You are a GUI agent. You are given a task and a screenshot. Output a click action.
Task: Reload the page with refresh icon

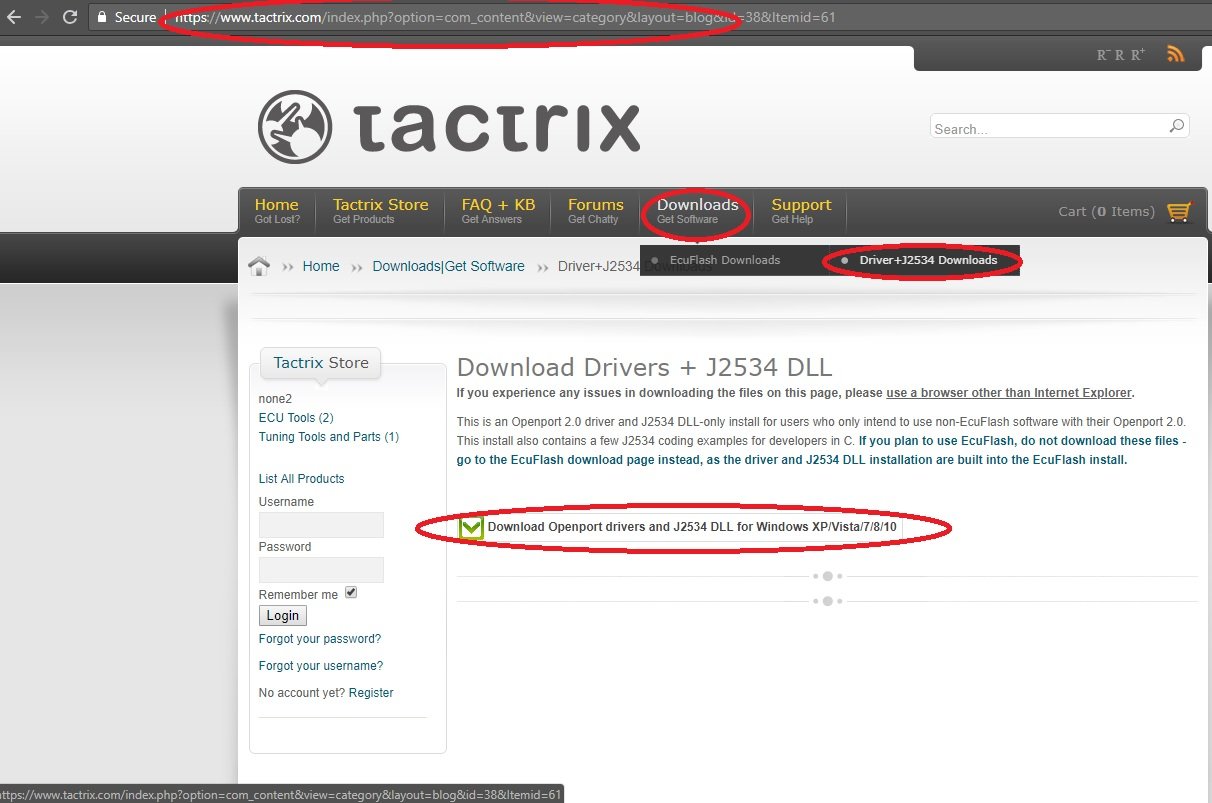click(70, 17)
